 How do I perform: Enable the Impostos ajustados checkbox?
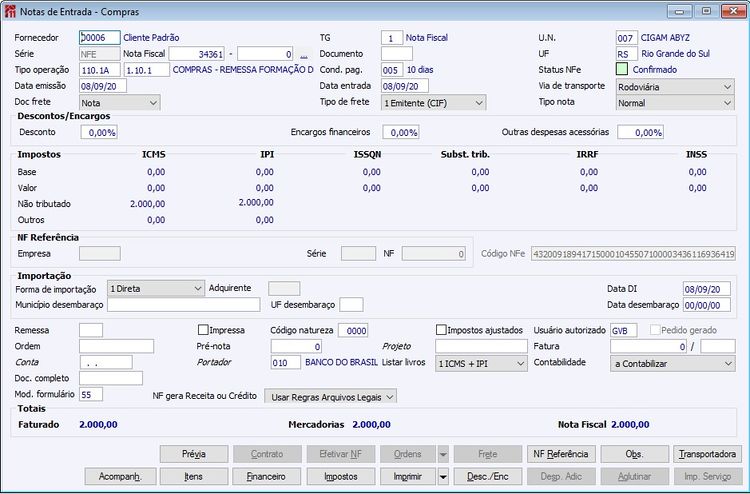(441, 329)
